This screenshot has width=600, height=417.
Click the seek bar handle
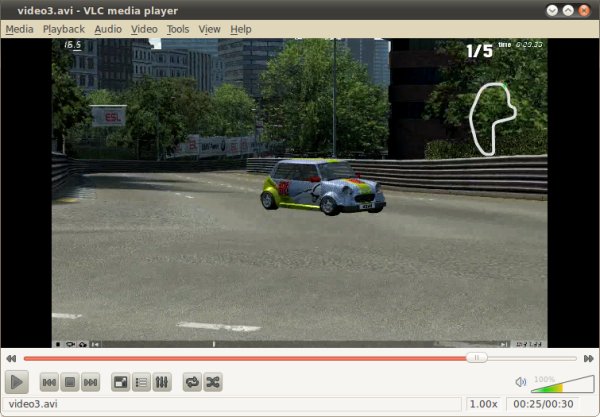click(476, 358)
